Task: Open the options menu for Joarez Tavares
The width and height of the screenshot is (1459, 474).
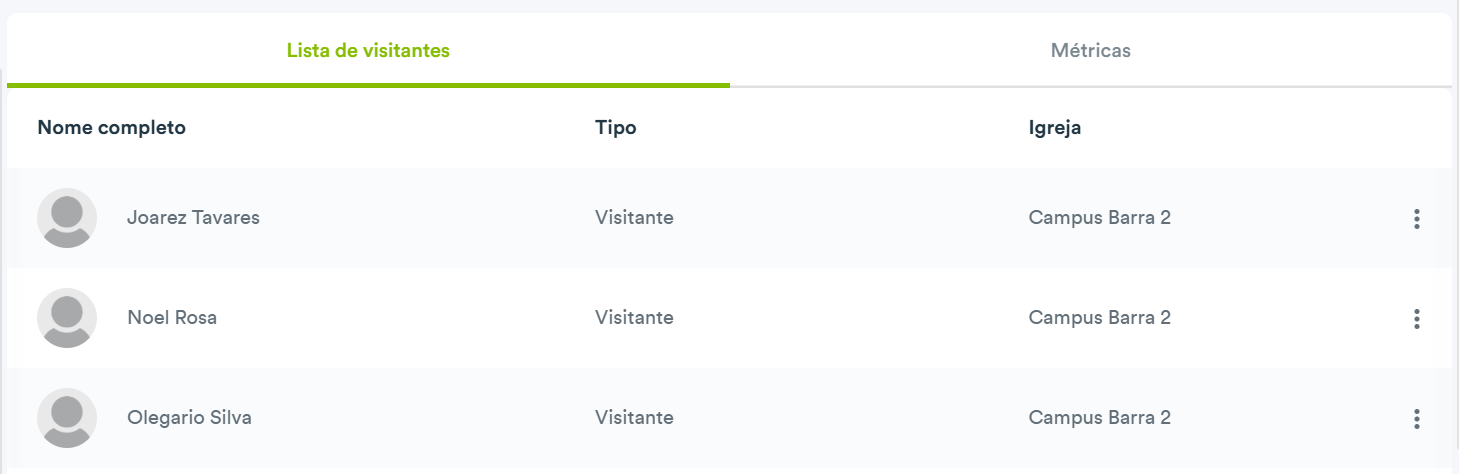Action: click(1416, 219)
